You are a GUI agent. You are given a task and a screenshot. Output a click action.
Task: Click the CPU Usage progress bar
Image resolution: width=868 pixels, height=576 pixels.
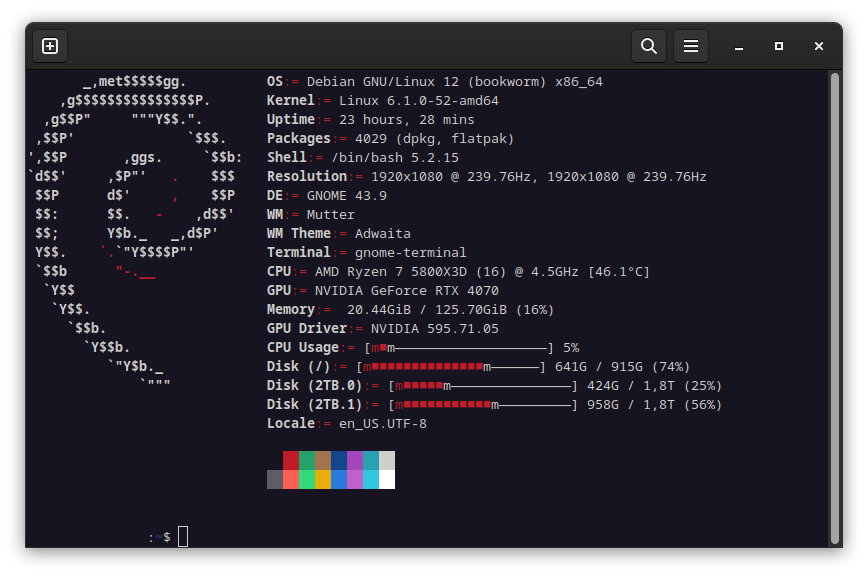[459, 348]
